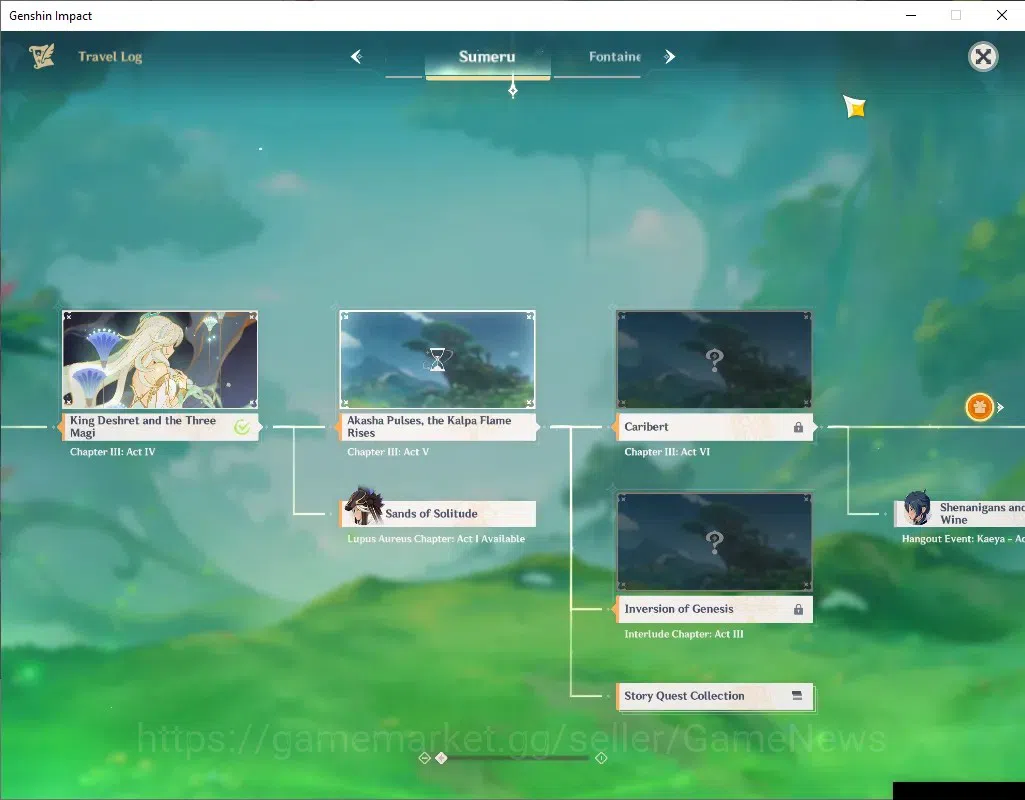Click the lock icon on Inversion of Genesis
Viewport: 1025px width, 800px height.
tap(798, 609)
